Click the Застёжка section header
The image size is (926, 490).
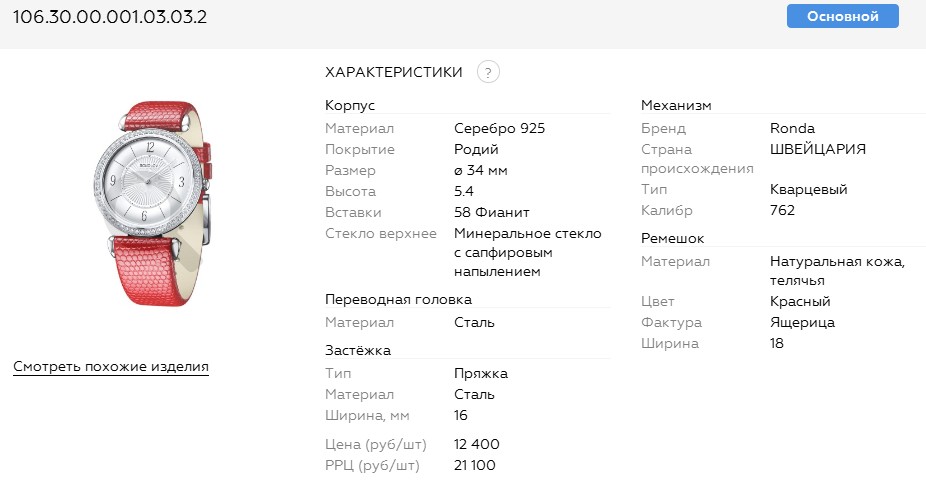pos(358,350)
